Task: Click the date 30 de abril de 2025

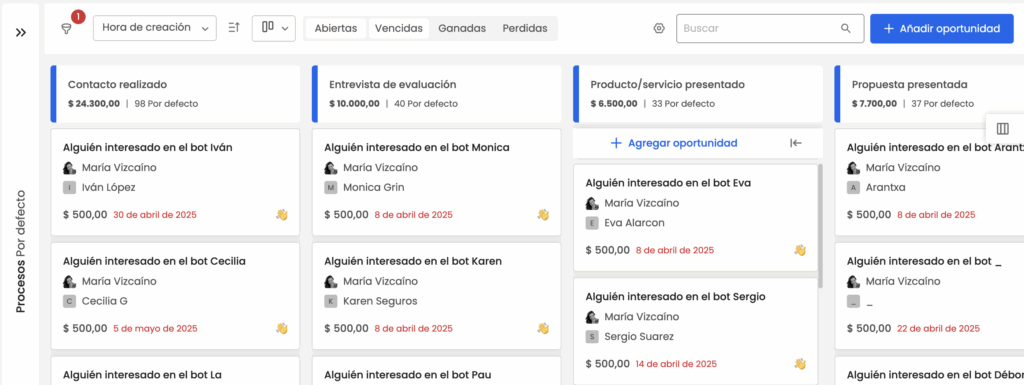Action: 155,215
